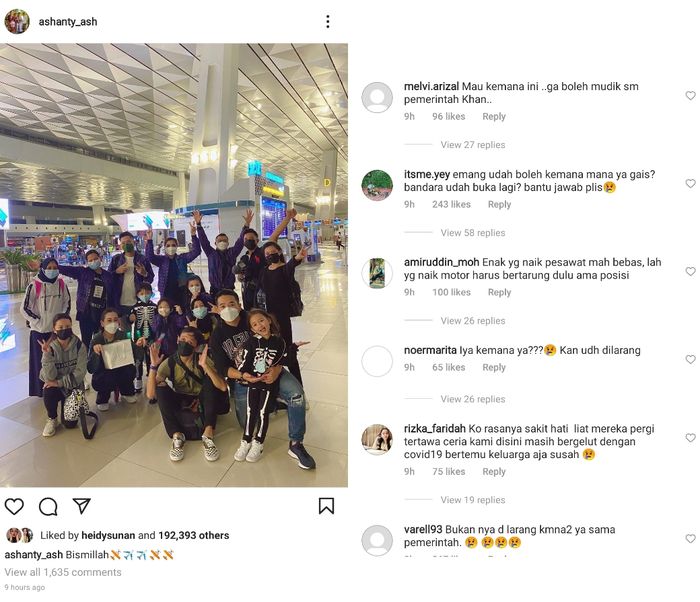Open the airport group photo
700x602 pixels.
pos(174,265)
